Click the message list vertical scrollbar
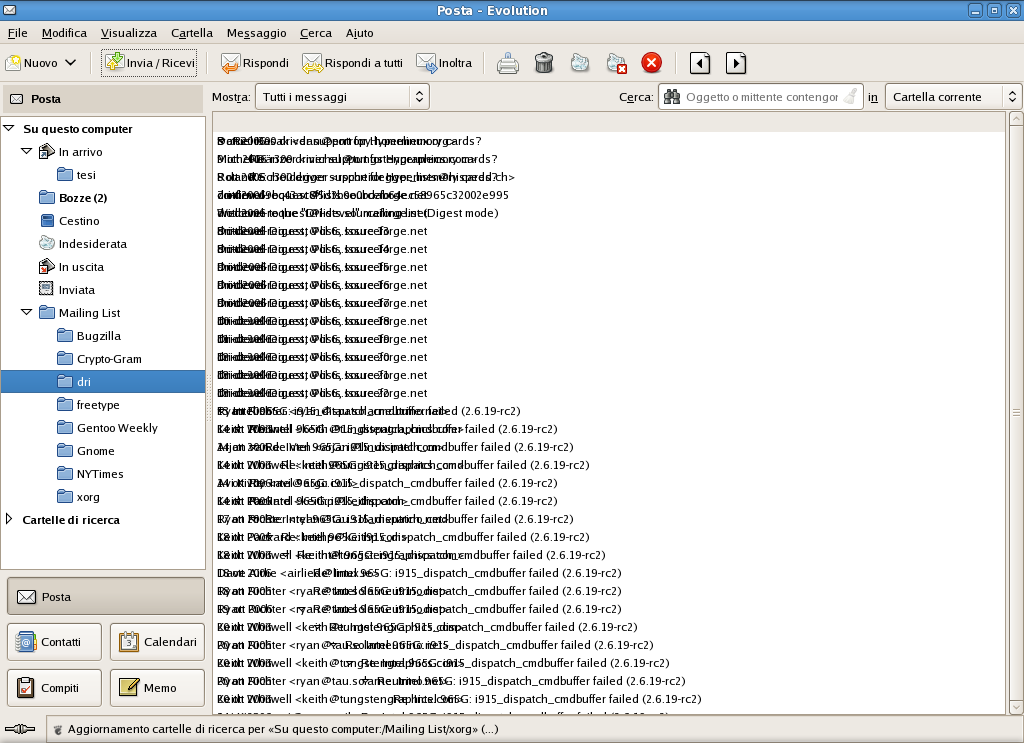 point(1015,412)
